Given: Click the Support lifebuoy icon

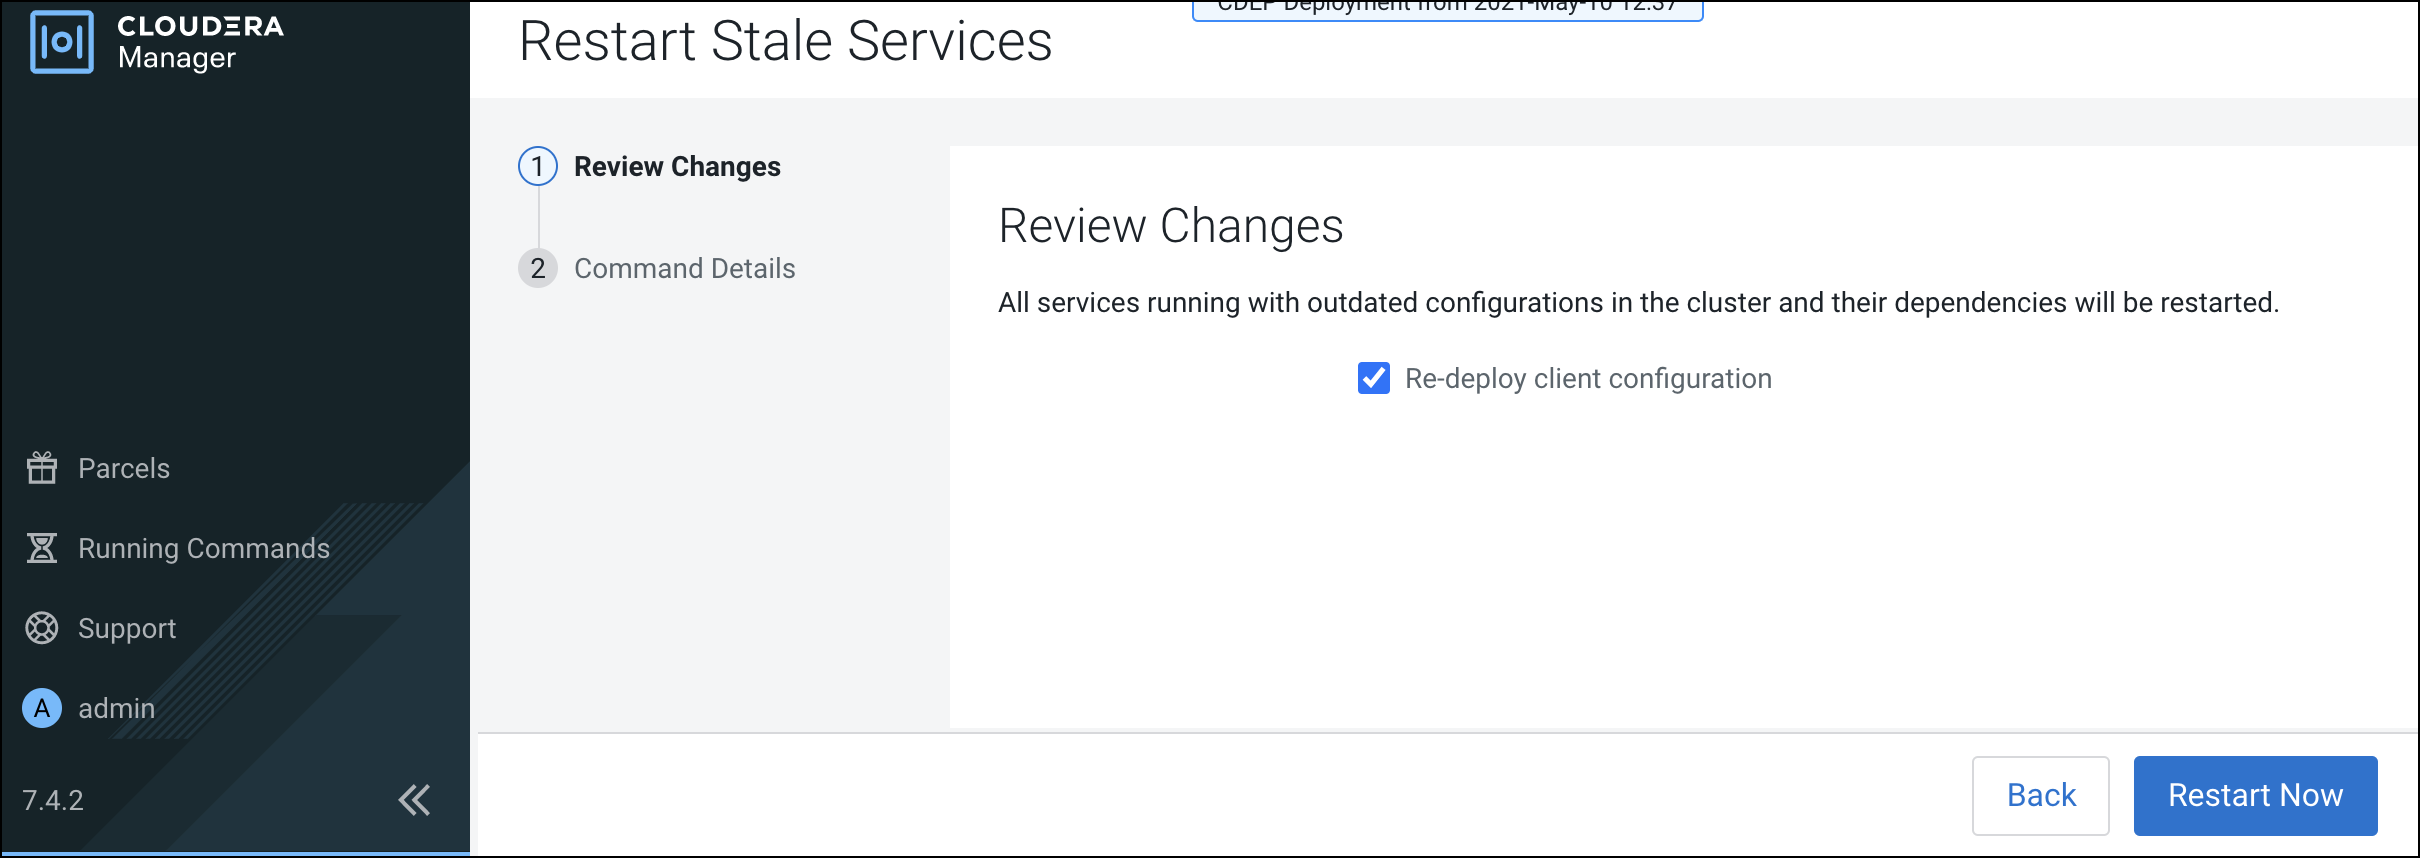Looking at the screenshot, I should pyautogui.click(x=42, y=628).
